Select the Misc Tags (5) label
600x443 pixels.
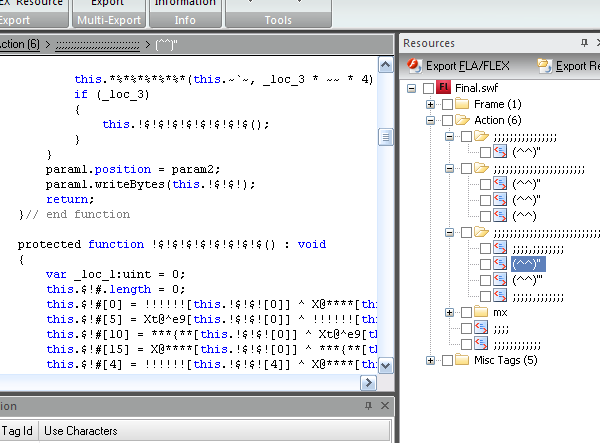point(505,360)
